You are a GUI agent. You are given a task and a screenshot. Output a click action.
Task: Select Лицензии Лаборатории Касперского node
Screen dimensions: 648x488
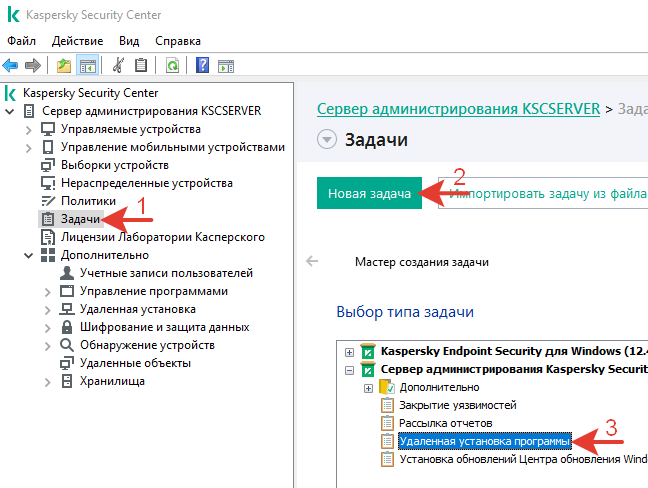pos(163,237)
